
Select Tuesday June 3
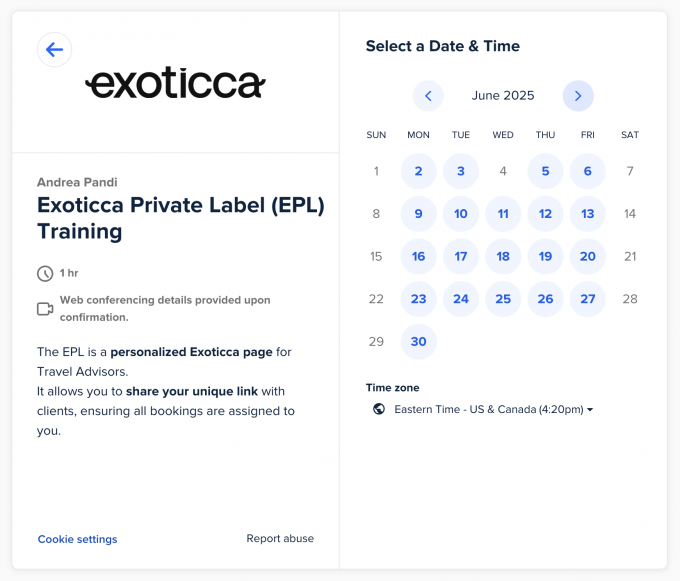click(461, 171)
